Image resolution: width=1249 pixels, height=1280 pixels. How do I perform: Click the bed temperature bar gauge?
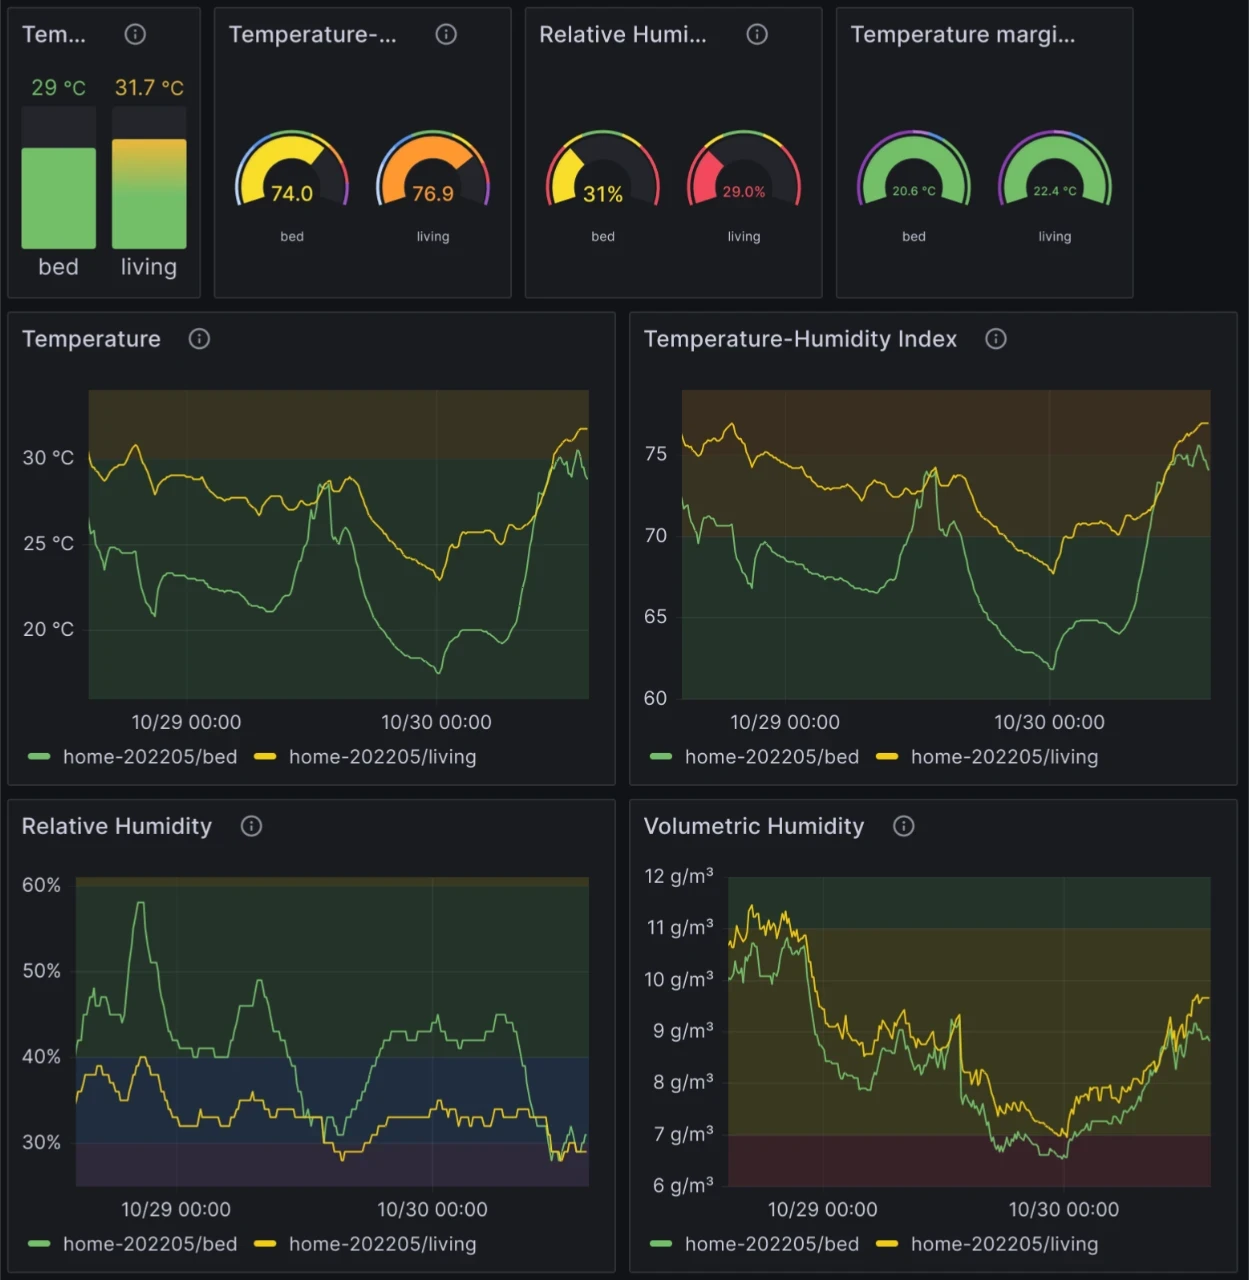(59, 178)
